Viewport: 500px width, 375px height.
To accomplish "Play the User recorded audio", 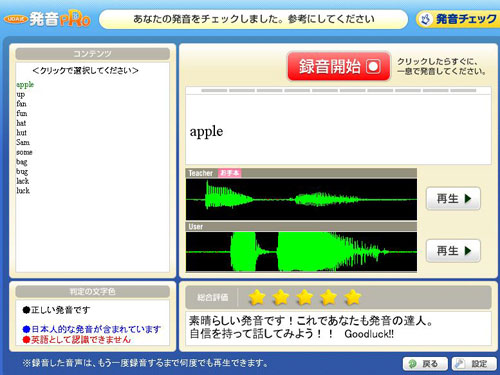I will (x=453, y=251).
